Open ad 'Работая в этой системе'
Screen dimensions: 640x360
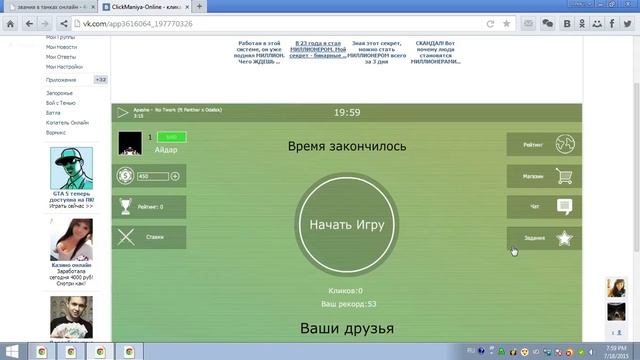pos(259,52)
